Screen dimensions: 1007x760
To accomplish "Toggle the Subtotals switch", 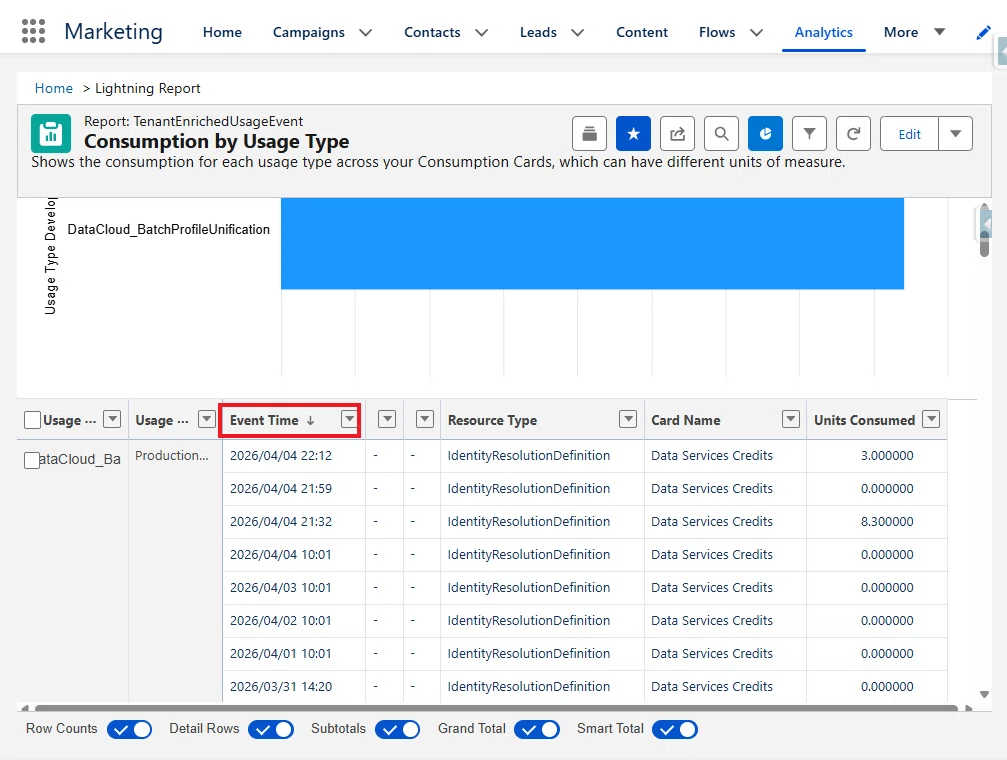I will pos(398,729).
